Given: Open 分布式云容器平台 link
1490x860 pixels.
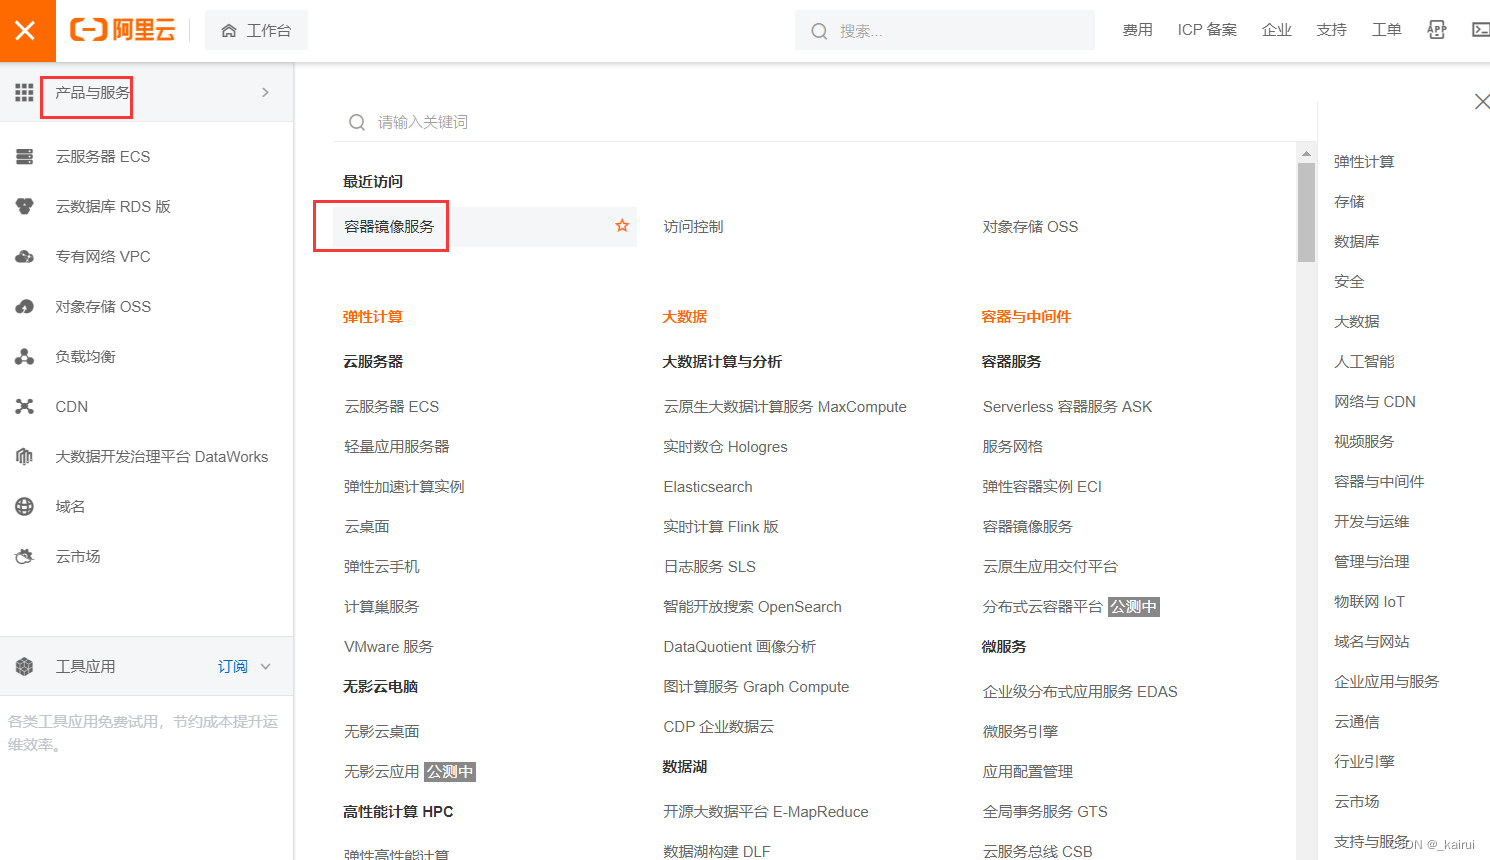Looking at the screenshot, I should pos(1042,607).
